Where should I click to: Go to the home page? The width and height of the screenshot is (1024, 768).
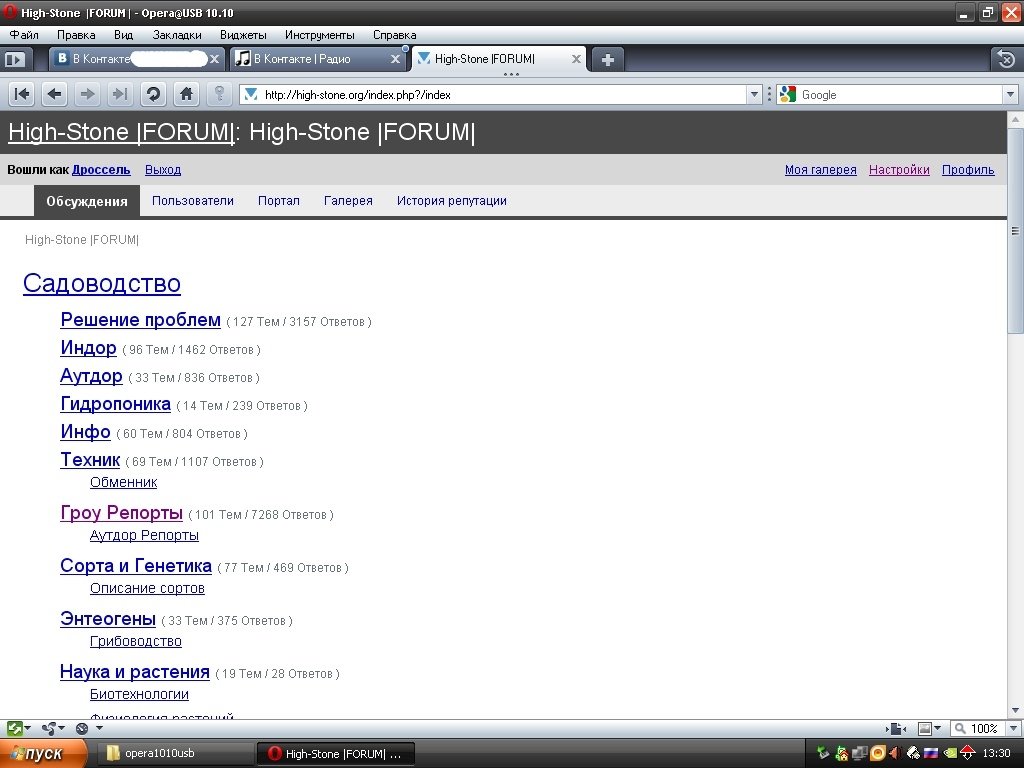pos(186,95)
